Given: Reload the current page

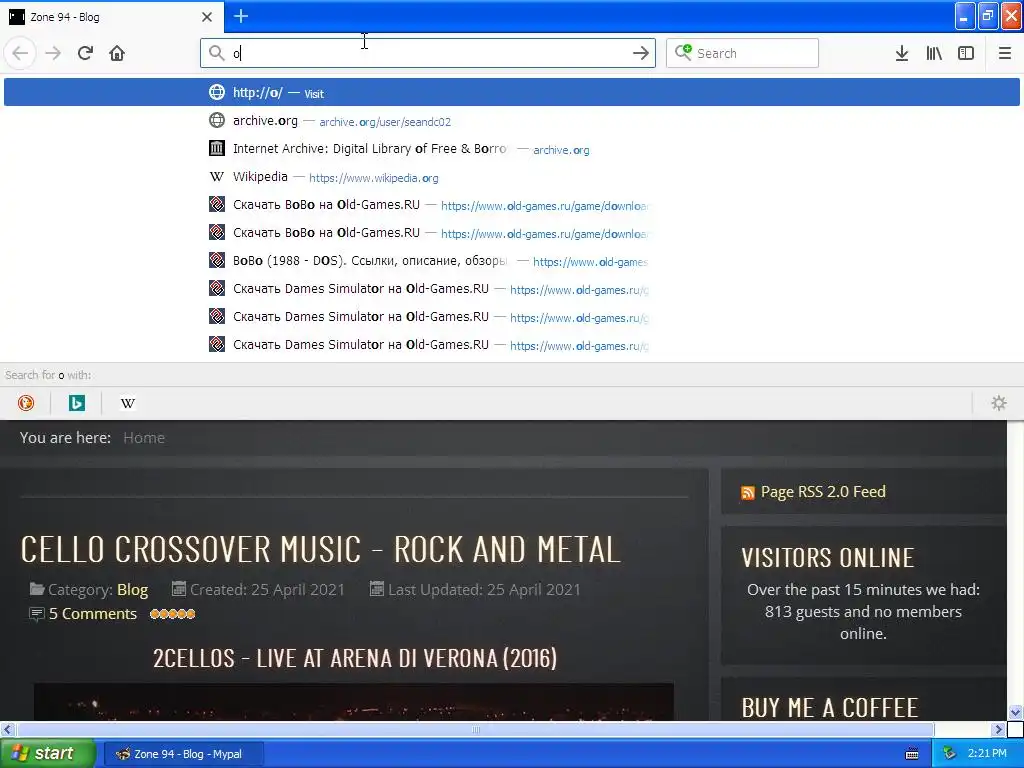Looking at the screenshot, I should 85,53.
